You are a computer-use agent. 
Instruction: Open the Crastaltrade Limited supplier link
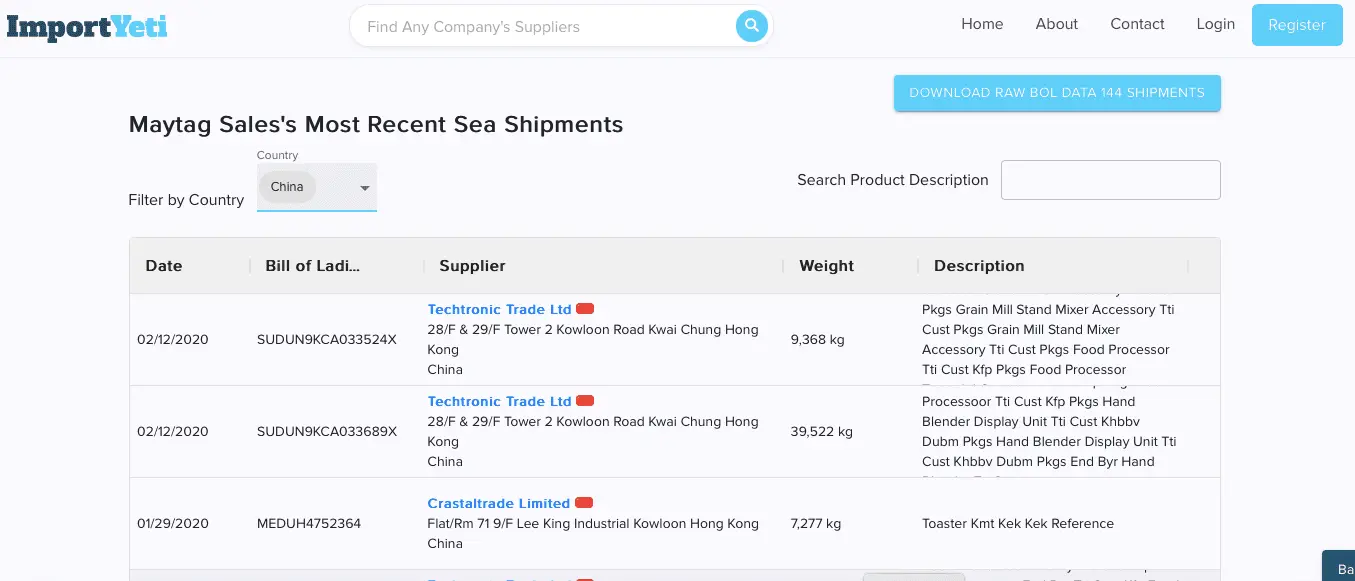pyautogui.click(x=498, y=503)
